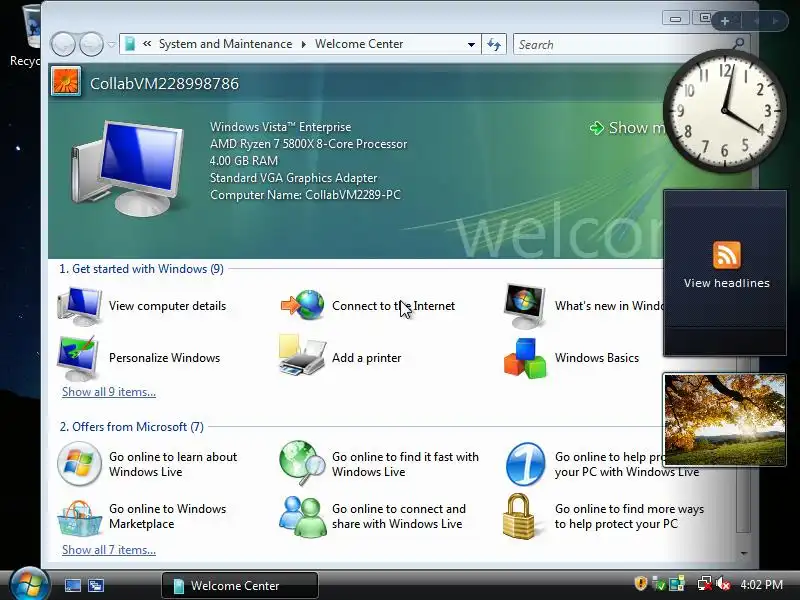The width and height of the screenshot is (800, 600).
Task: Open View computer details icon
Action: coord(79,306)
